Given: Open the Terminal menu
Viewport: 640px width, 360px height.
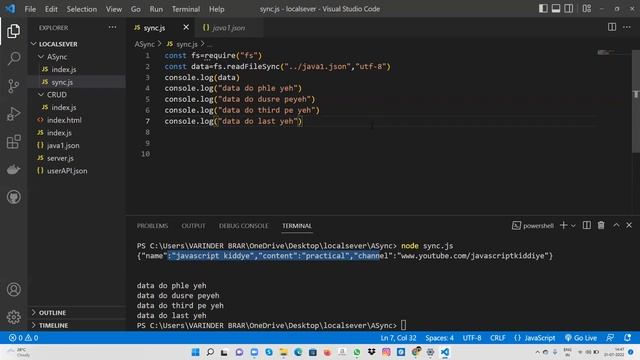Looking at the screenshot, I should (x=186, y=9).
